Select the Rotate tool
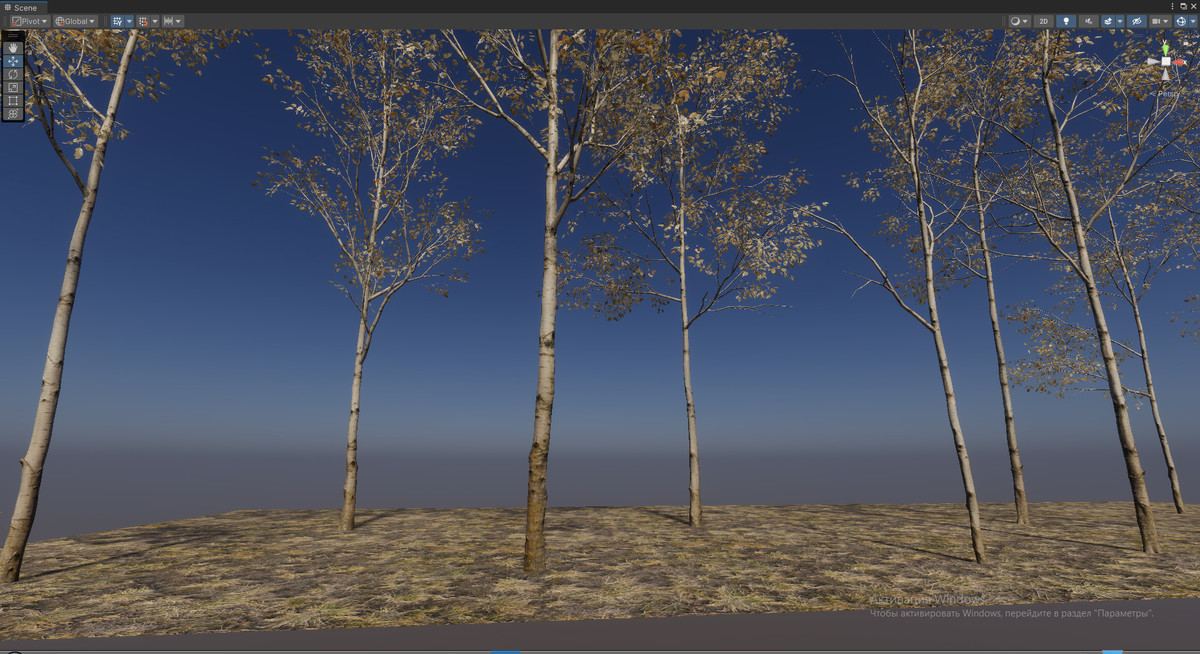 12,75
